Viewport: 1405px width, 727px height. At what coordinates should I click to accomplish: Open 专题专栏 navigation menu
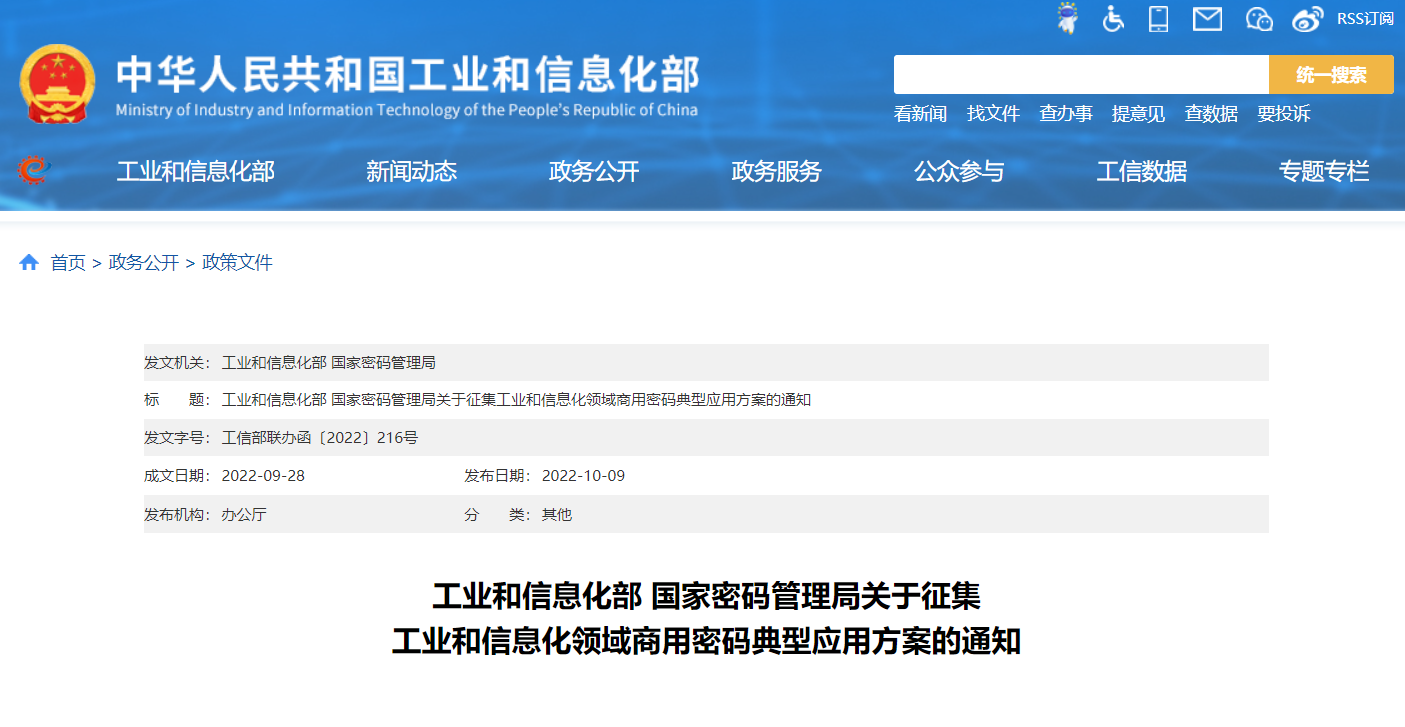tap(1324, 172)
